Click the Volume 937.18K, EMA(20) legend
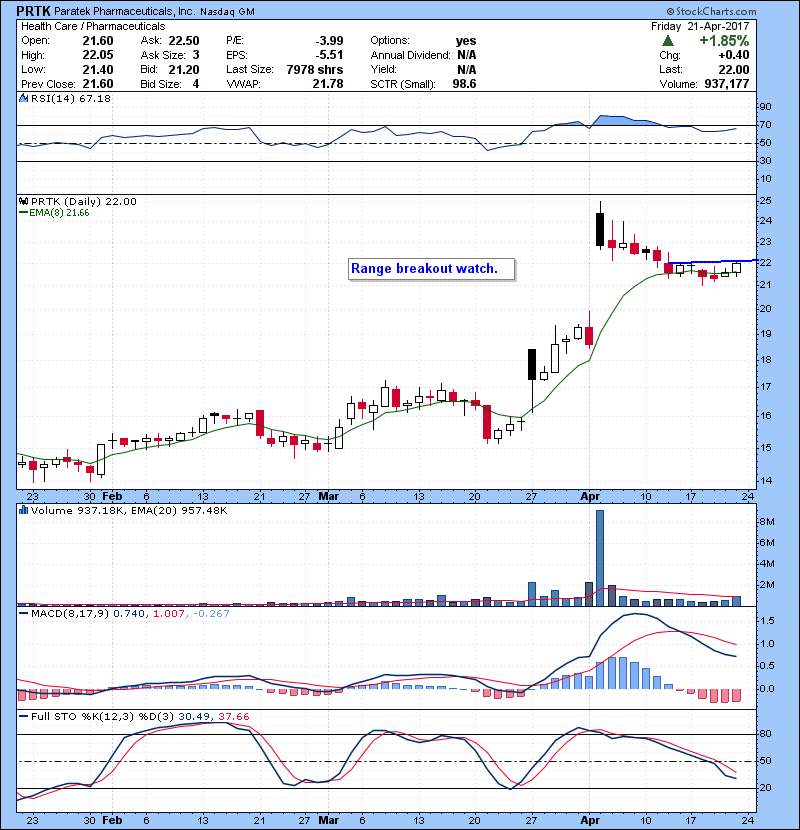The image size is (800, 830). [x=129, y=511]
